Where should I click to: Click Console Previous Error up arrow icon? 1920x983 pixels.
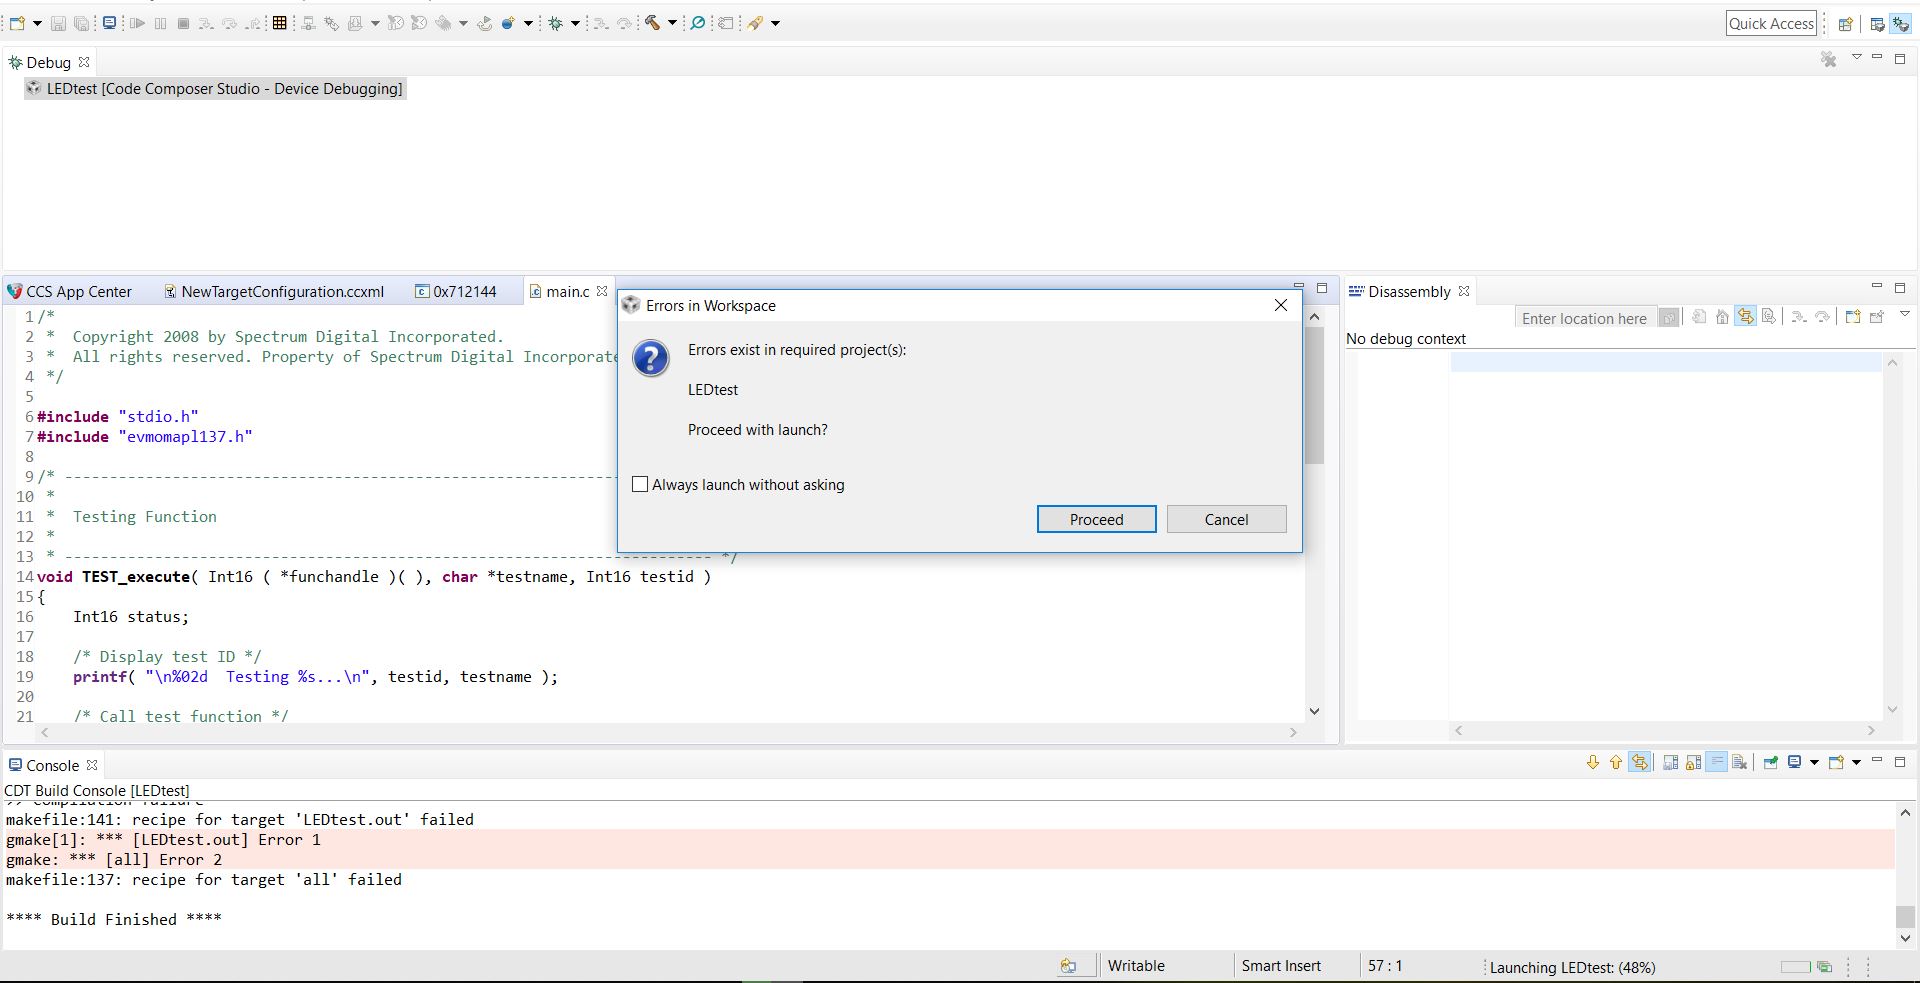point(1616,762)
